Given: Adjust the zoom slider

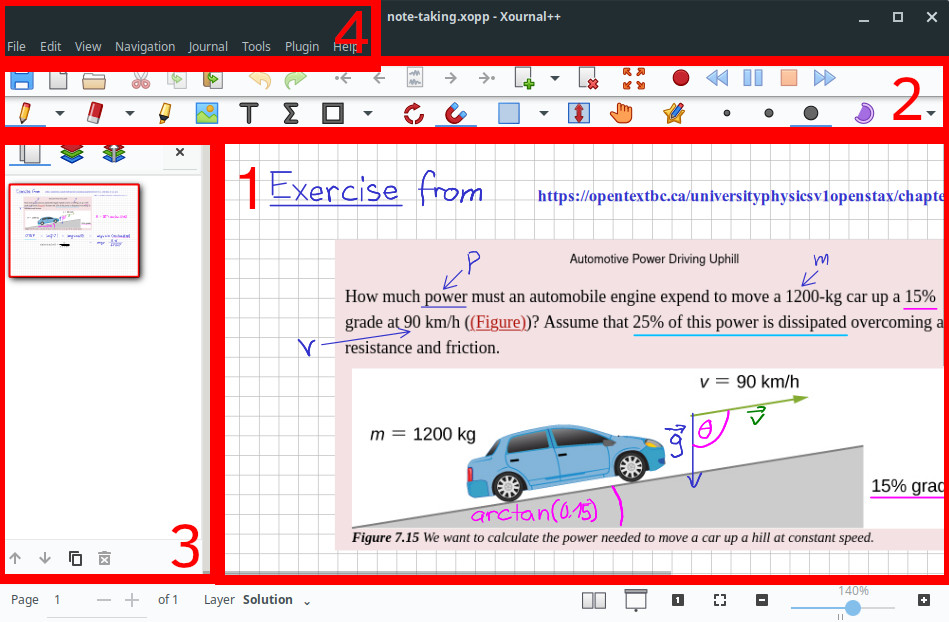Looking at the screenshot, I should [x=853, y=607].
